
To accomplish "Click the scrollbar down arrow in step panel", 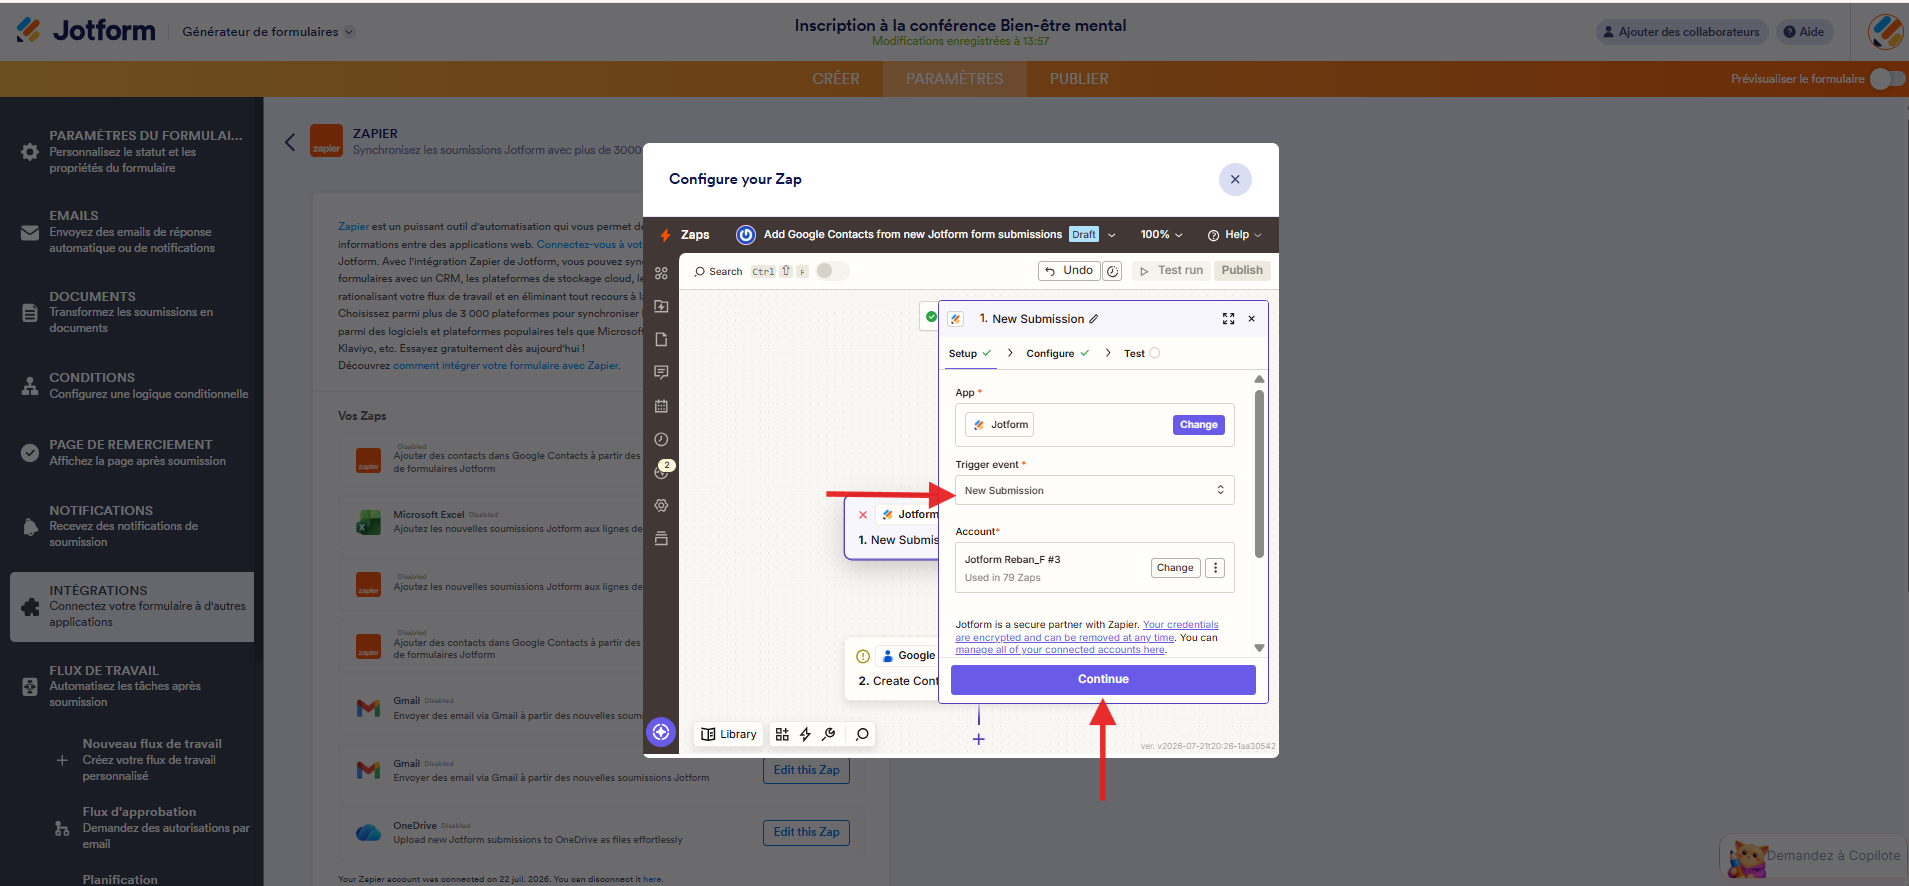I will coord(1259,648).
